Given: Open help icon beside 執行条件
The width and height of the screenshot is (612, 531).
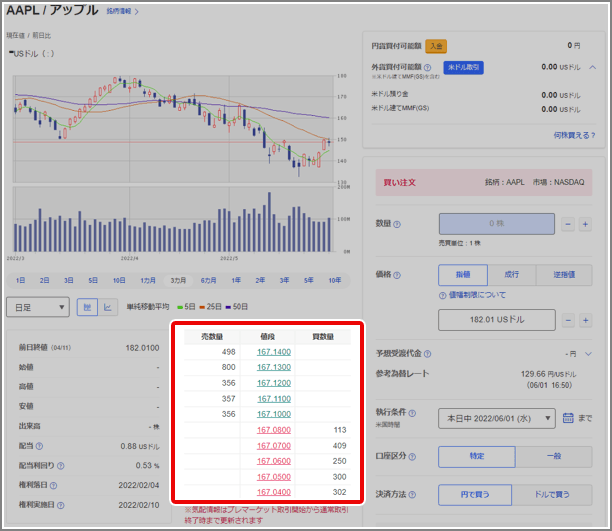Looking at the screenshot, I should click(x=412, y=413).
